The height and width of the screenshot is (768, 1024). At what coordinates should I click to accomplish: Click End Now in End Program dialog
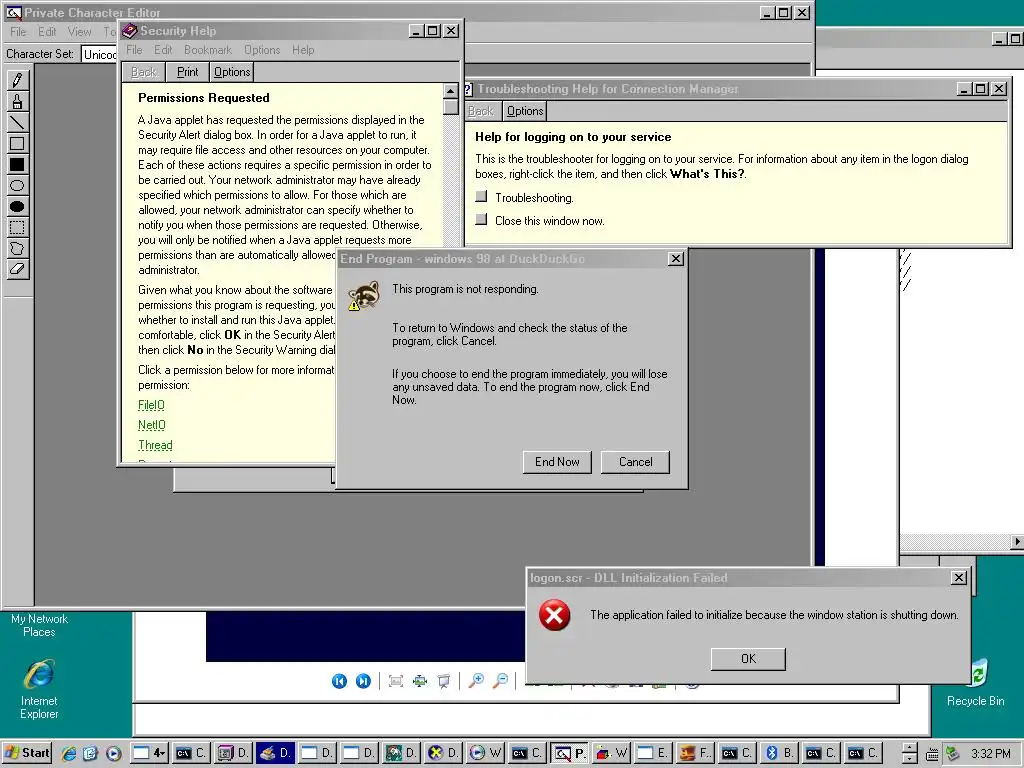[x=557, y=462]
